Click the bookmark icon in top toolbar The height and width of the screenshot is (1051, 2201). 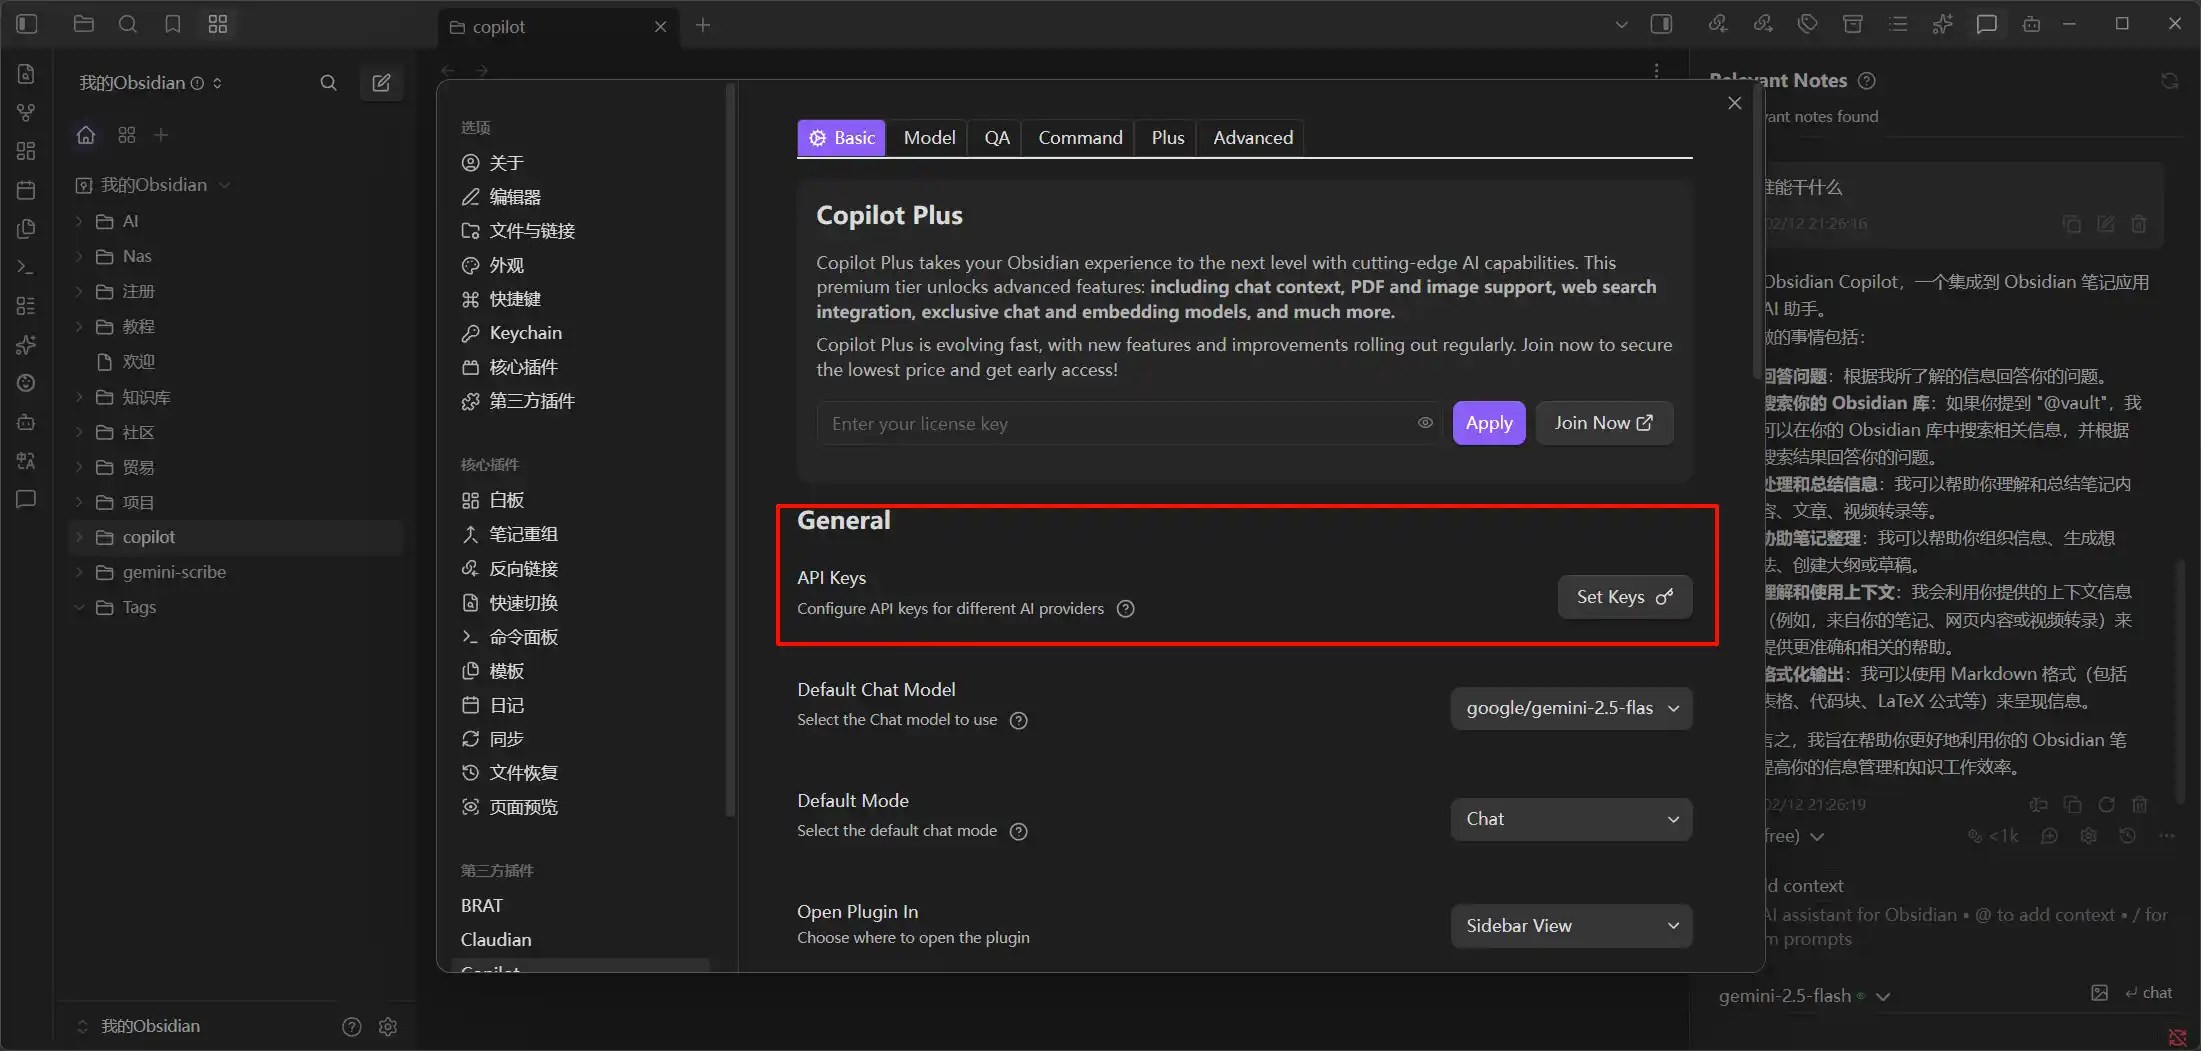pyautogui.click(x=173, y=24)
